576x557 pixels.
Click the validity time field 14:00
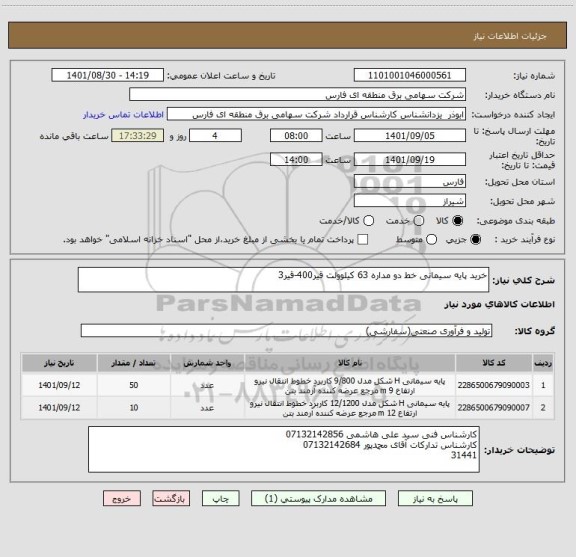(x=296, y=159)
